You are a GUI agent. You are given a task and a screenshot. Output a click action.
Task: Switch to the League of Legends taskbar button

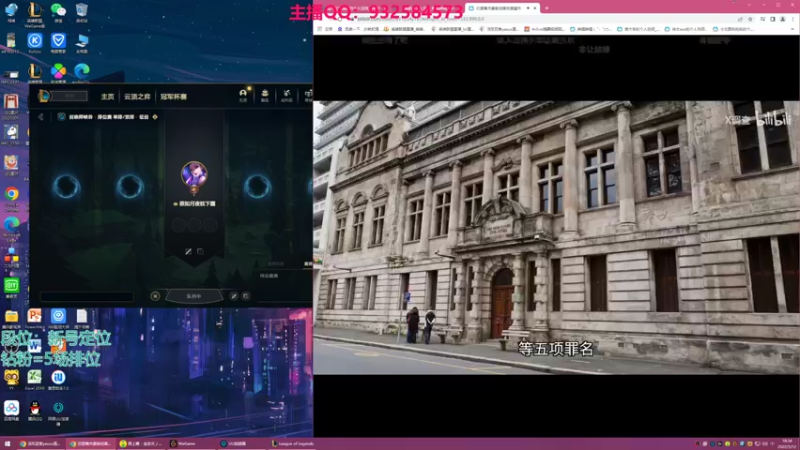(293, 444)
